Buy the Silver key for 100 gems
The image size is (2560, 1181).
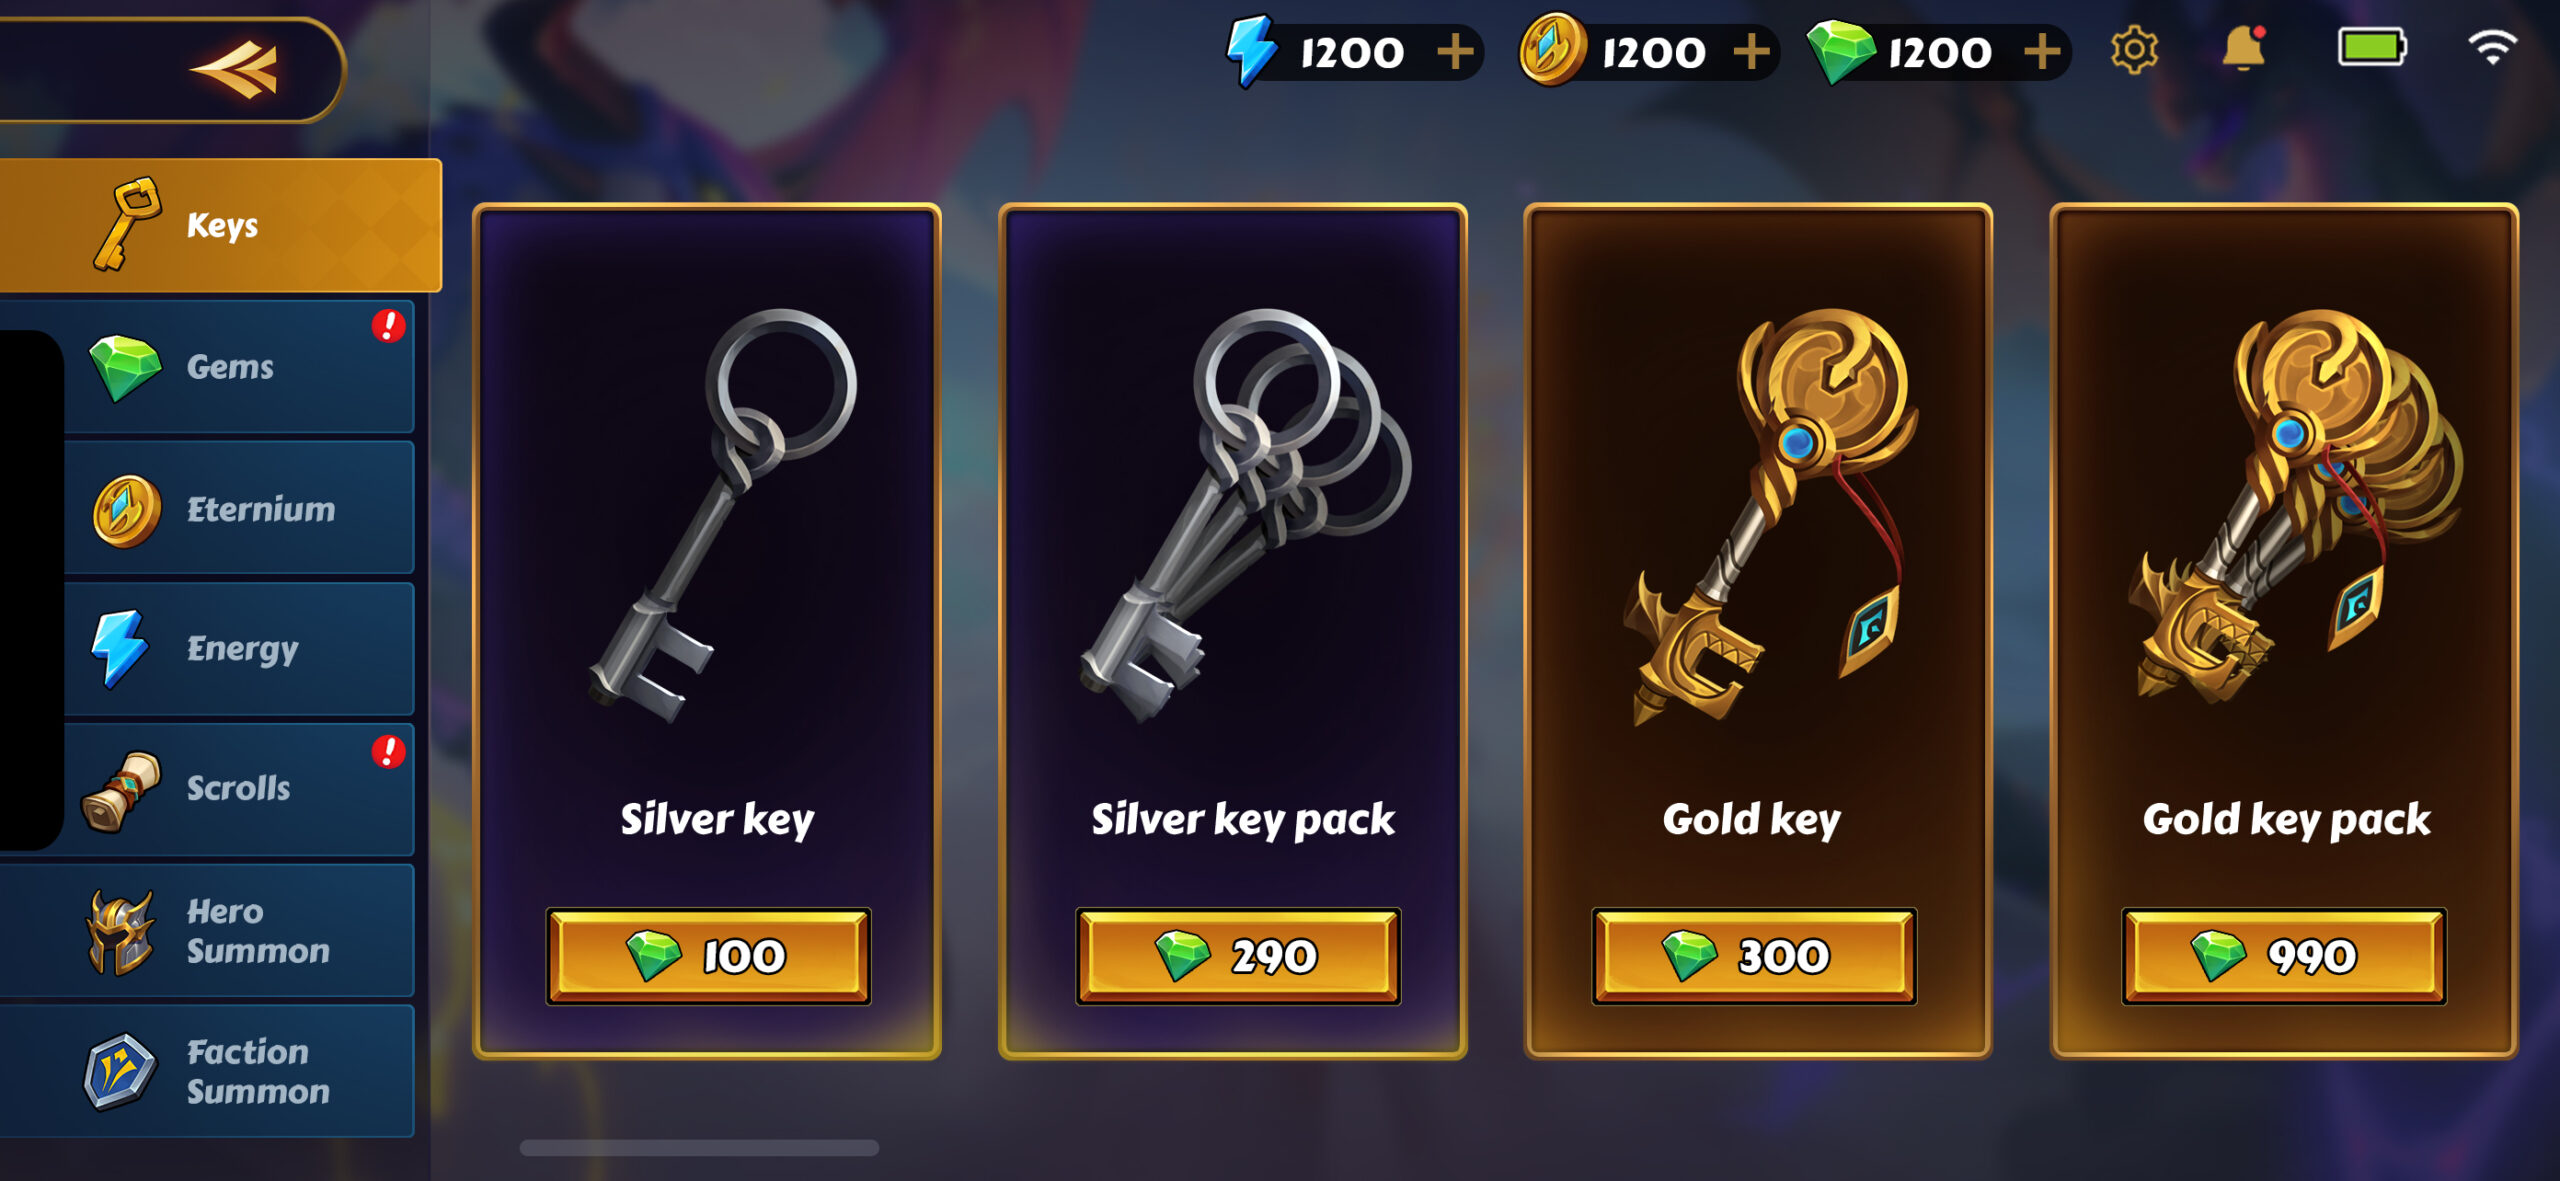pyautogui.click(x=708, y=956)
